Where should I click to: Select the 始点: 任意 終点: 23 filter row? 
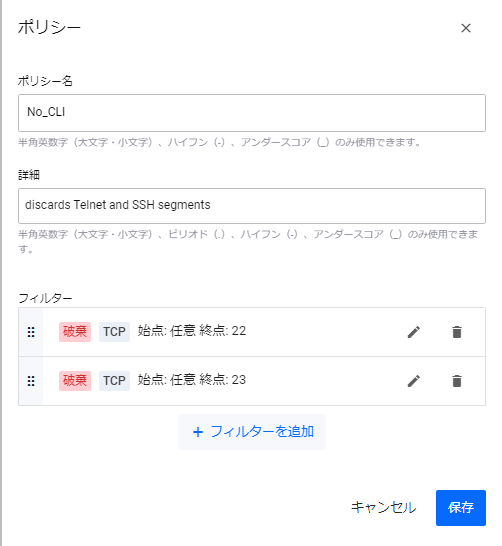pyautogui.click(x=252, y=381)
